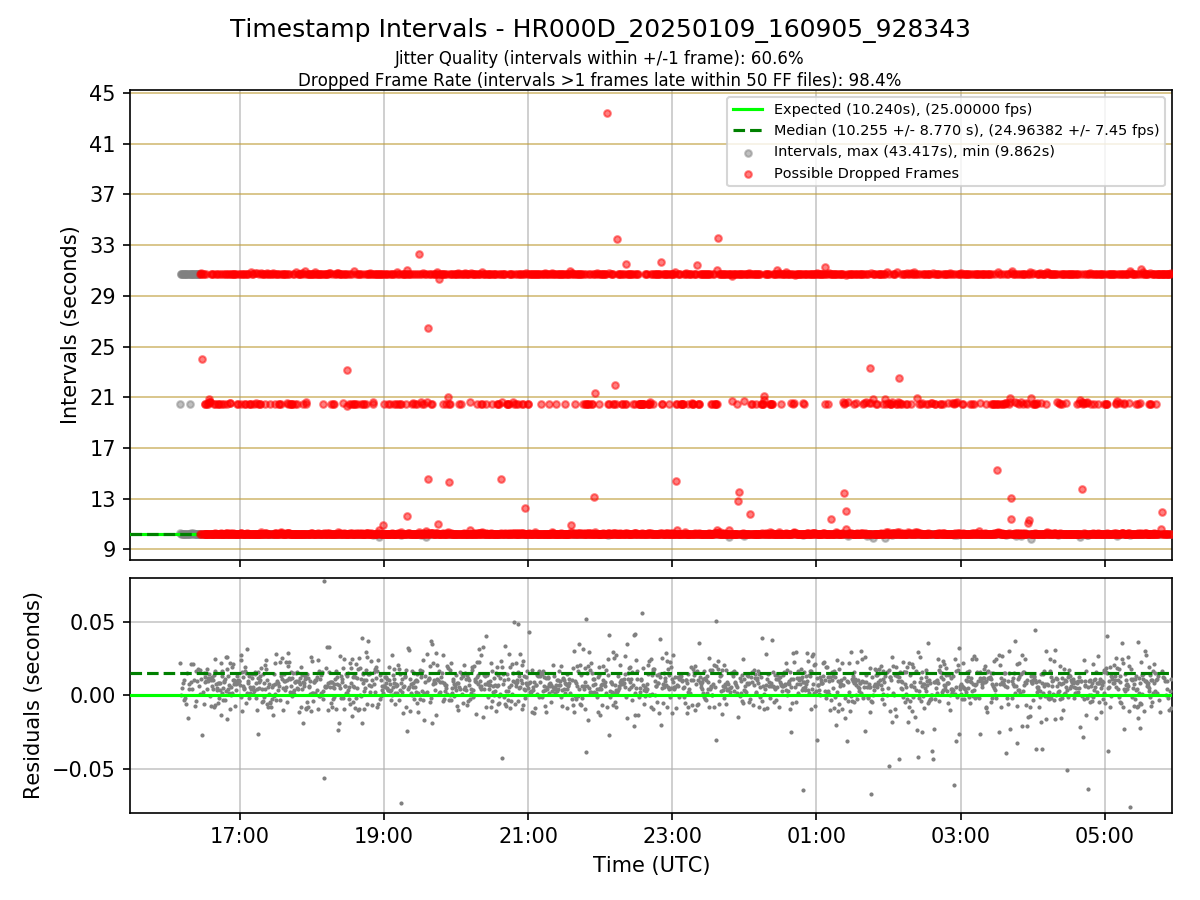Click the plot title Timestamp Intervals HR000D

click(600, 29)
